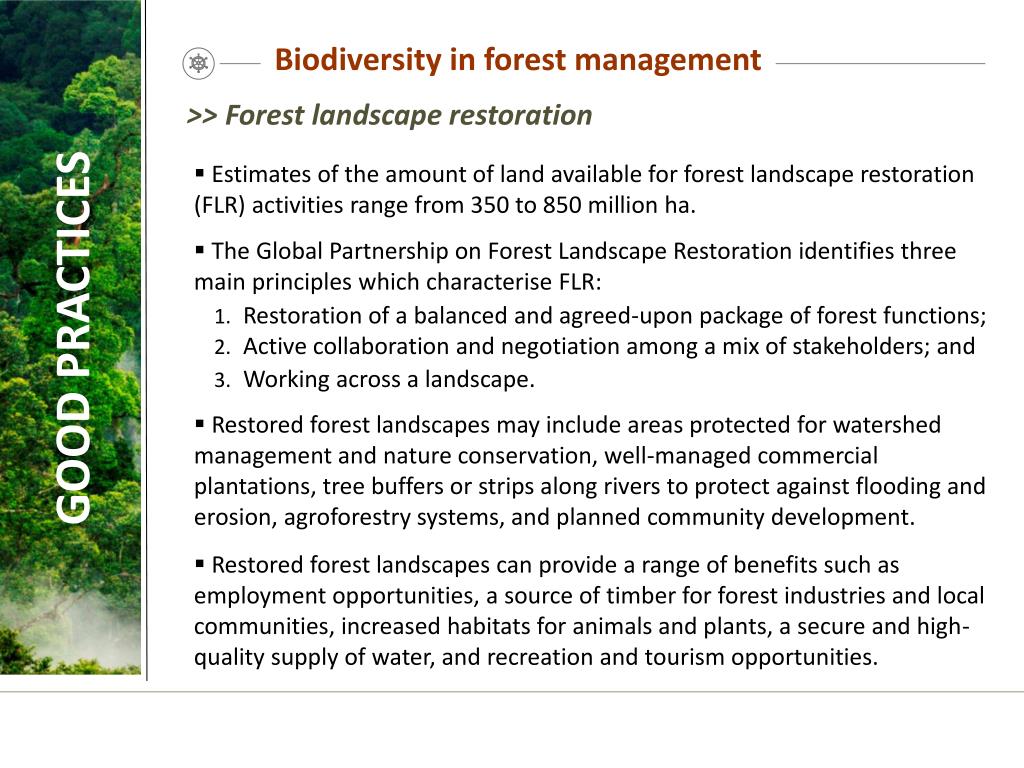Click the line "communities, increased habitats for animals"

point(582,626)
